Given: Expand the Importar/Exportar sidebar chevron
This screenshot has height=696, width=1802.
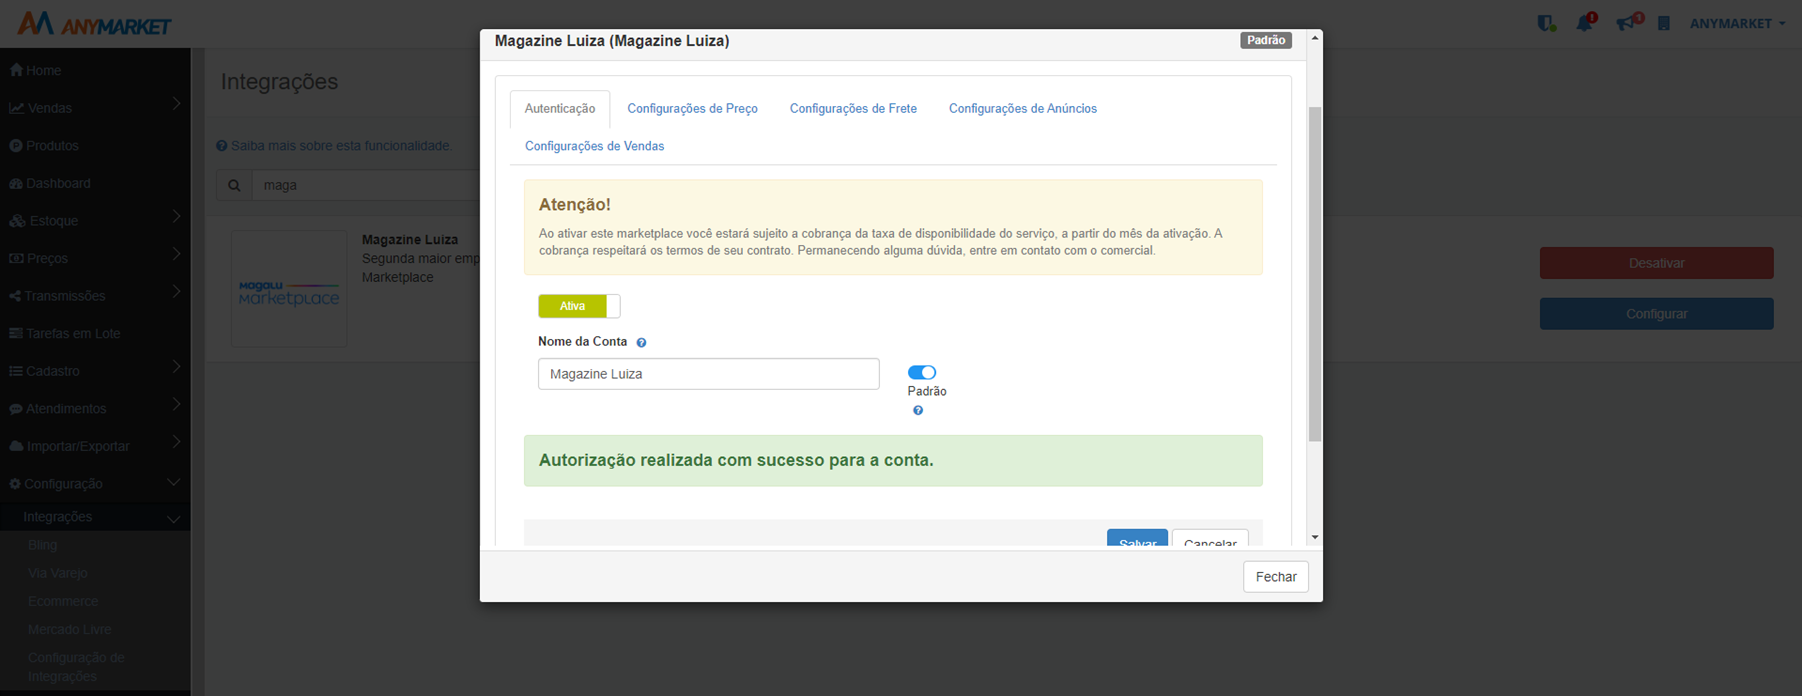Looking at the screenshot, I should 176,442.
